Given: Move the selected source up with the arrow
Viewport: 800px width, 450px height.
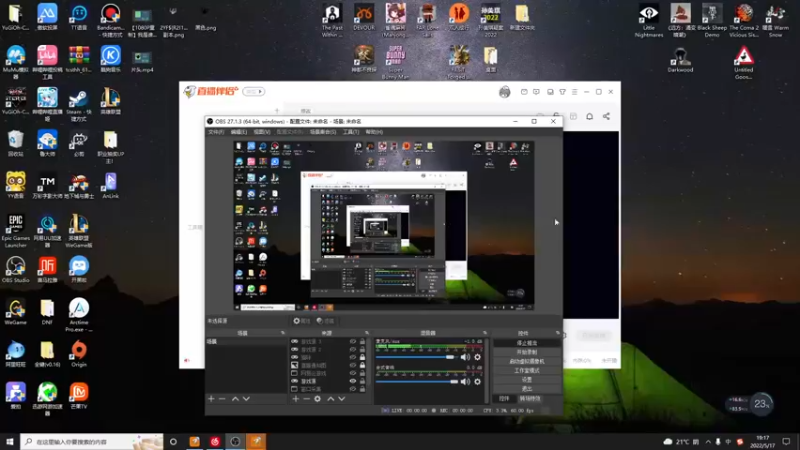Looking at the screenshot, I should pyautogui.click(x=331, y=399).
